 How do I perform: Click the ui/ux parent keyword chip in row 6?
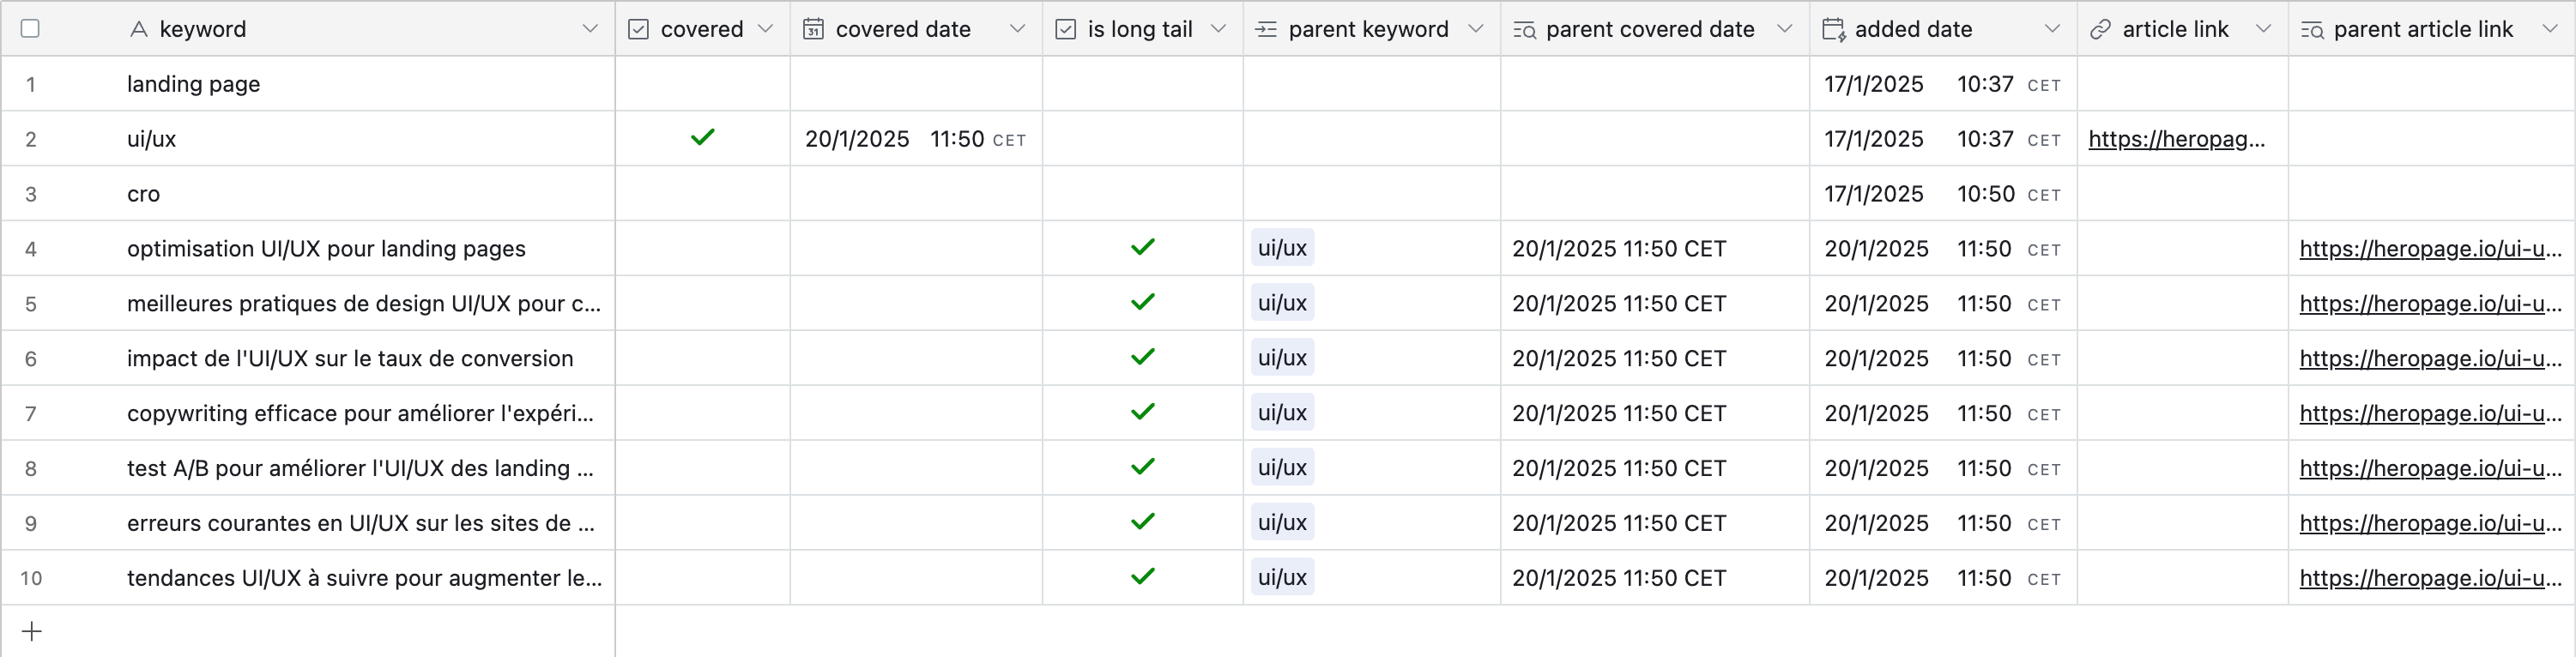tap(1281, 358)
